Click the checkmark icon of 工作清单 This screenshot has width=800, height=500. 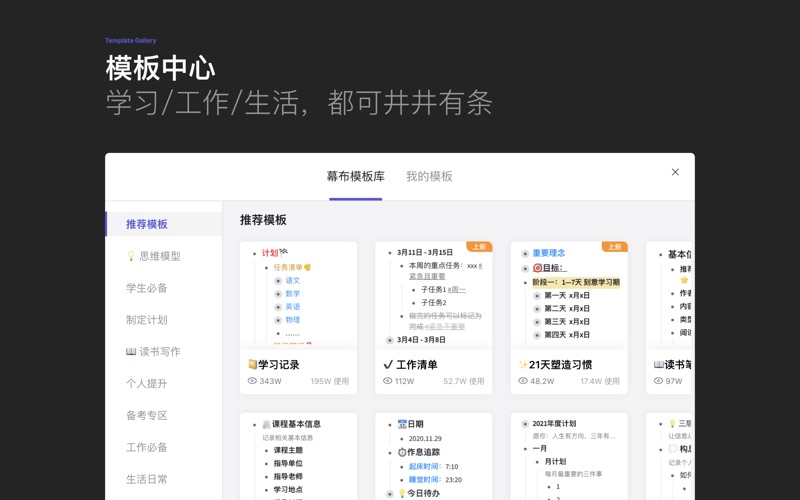tap(389, 365)
